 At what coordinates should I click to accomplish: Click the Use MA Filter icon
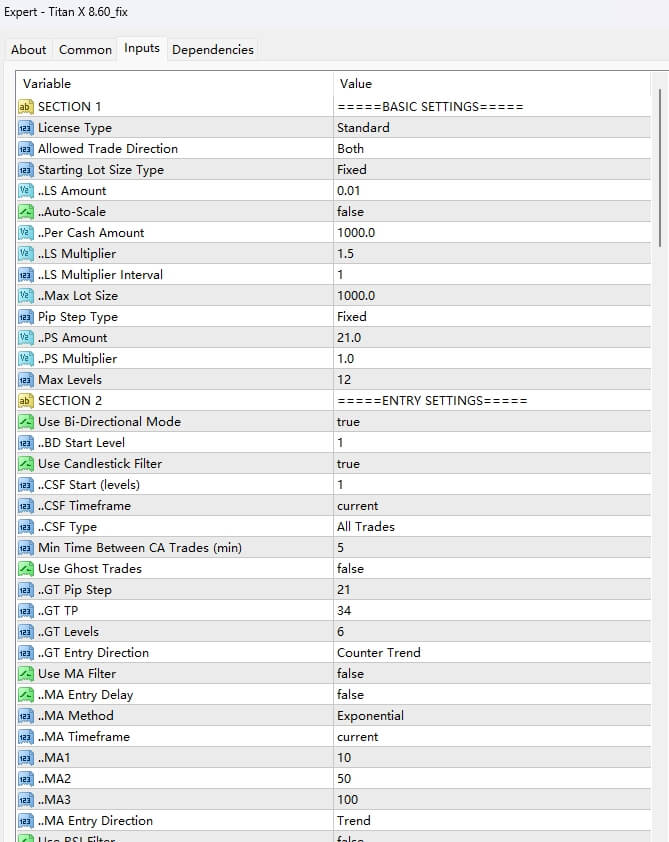coord(25,673)
